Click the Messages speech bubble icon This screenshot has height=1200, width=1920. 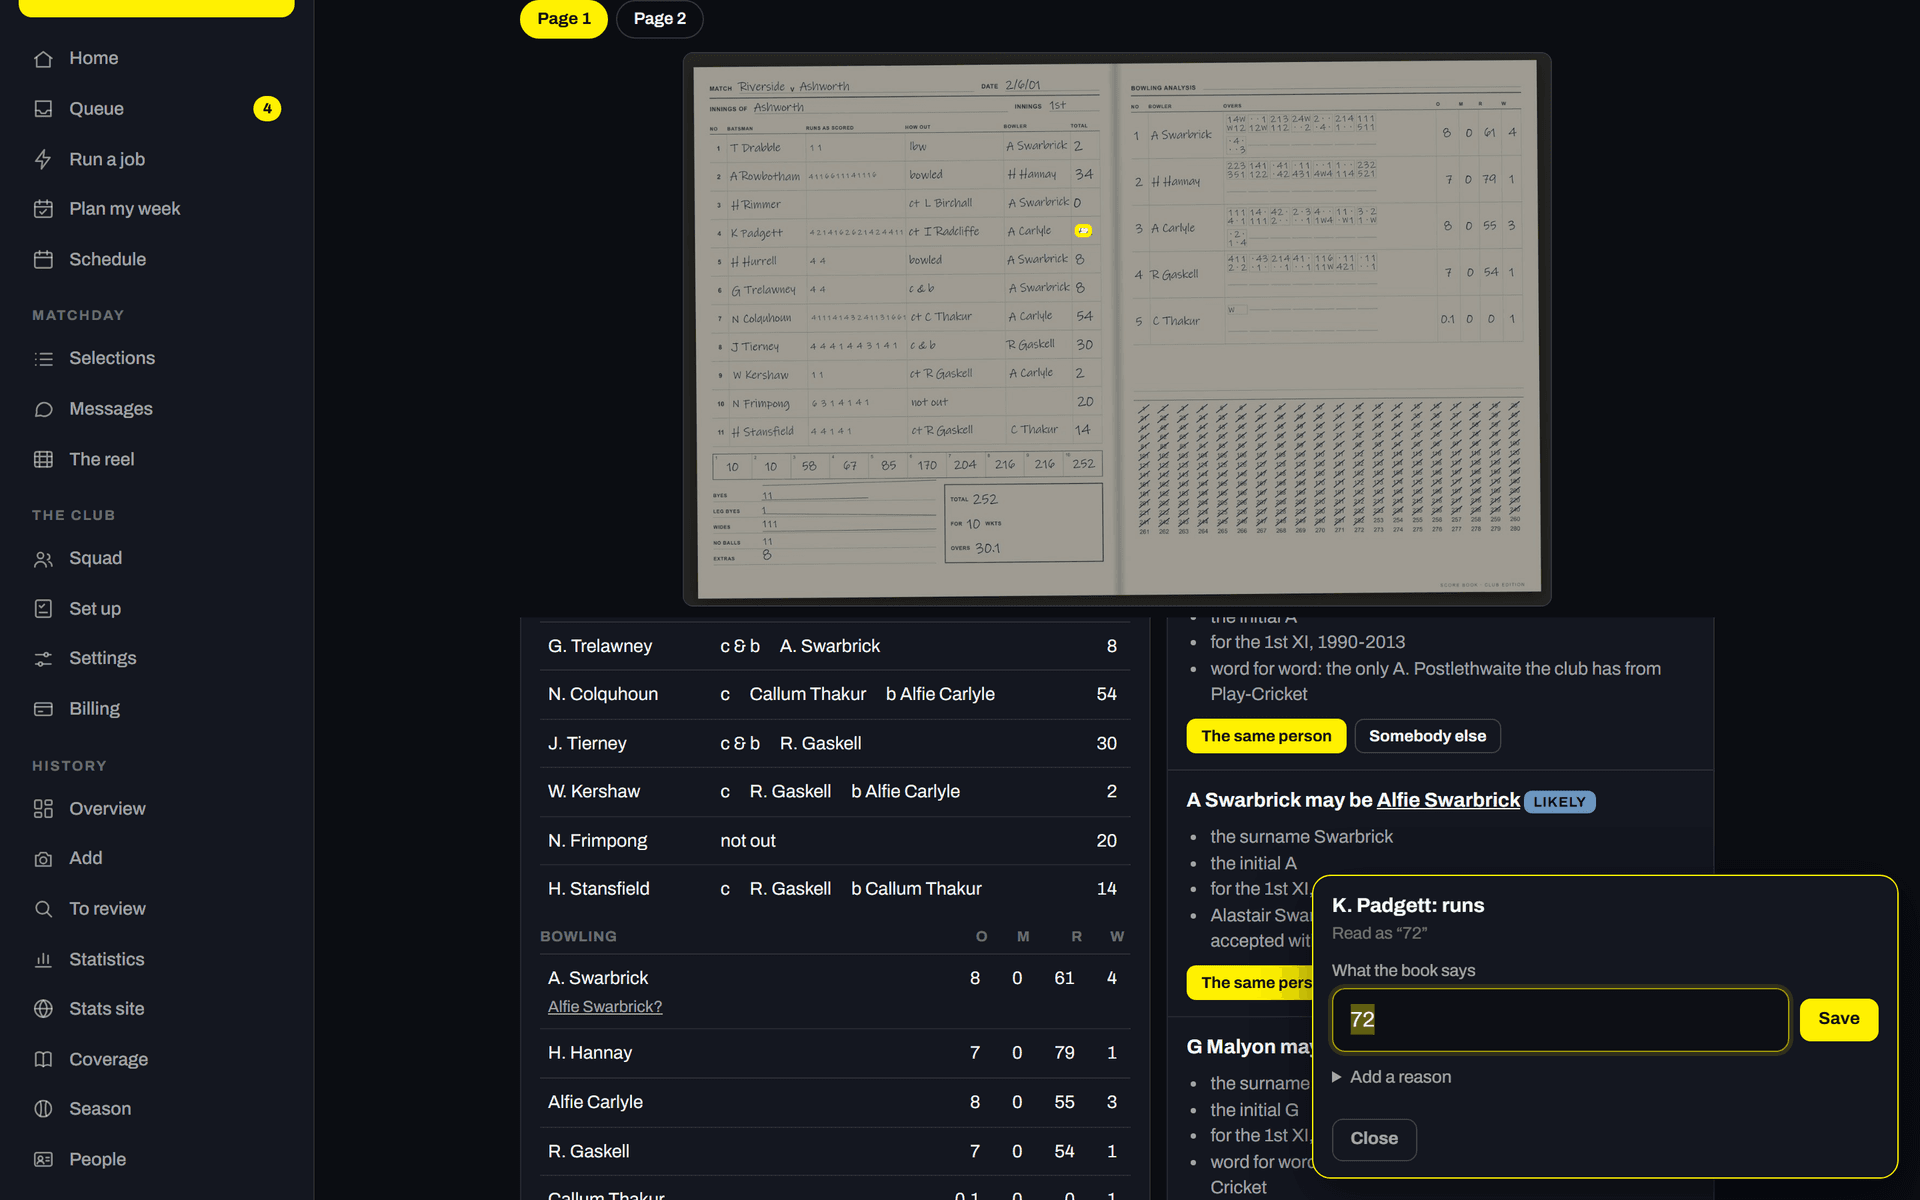(x=43, y=409)
